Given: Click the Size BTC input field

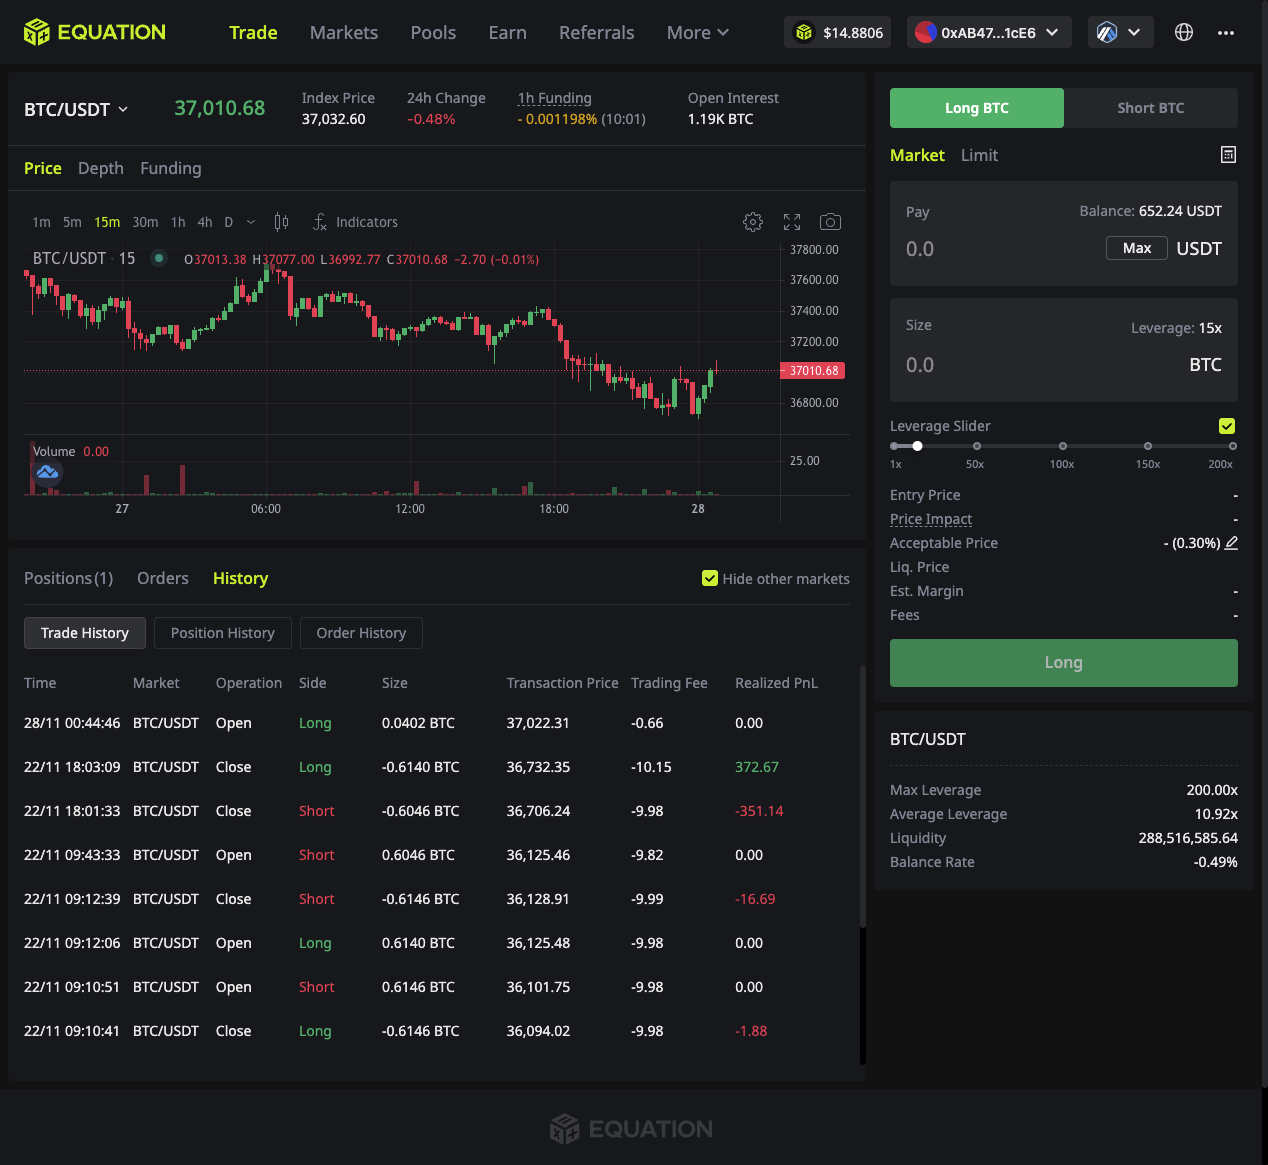Looking at the screenshot, I should click(1040, 365).
